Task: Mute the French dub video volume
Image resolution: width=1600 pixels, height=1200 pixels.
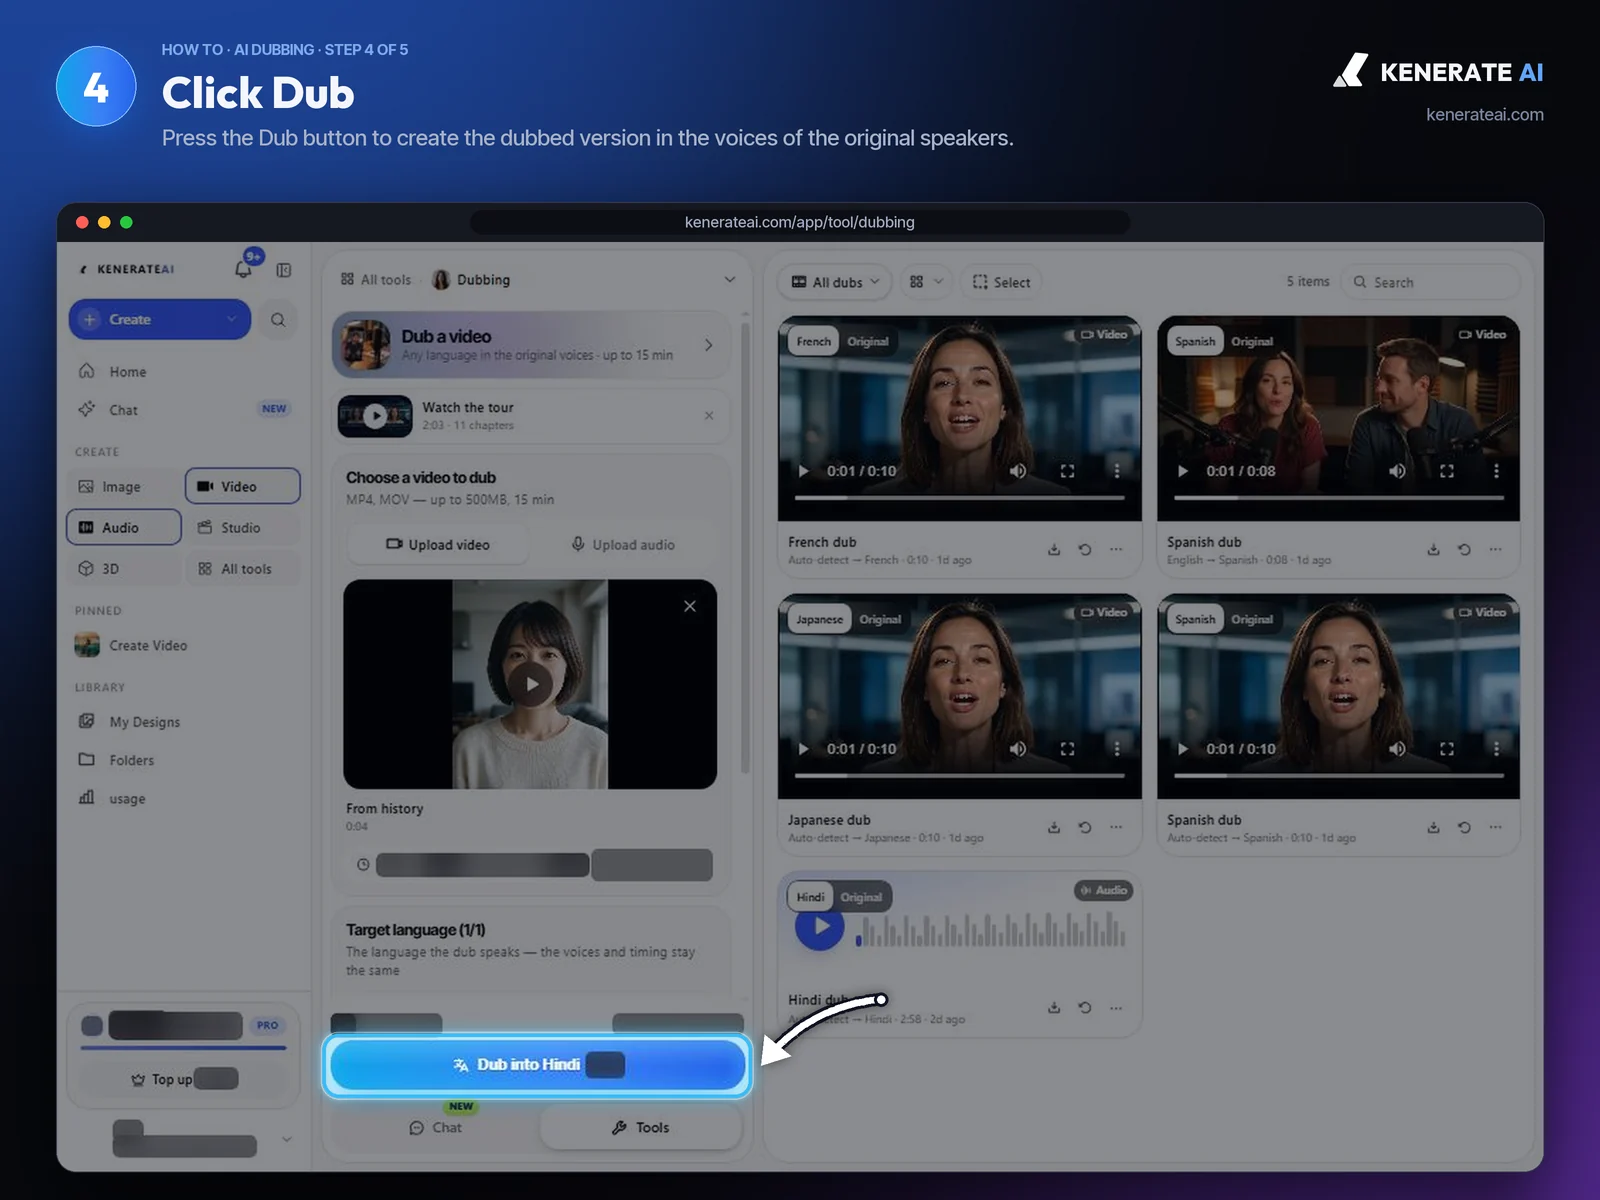Action: tap(1018, 471)
